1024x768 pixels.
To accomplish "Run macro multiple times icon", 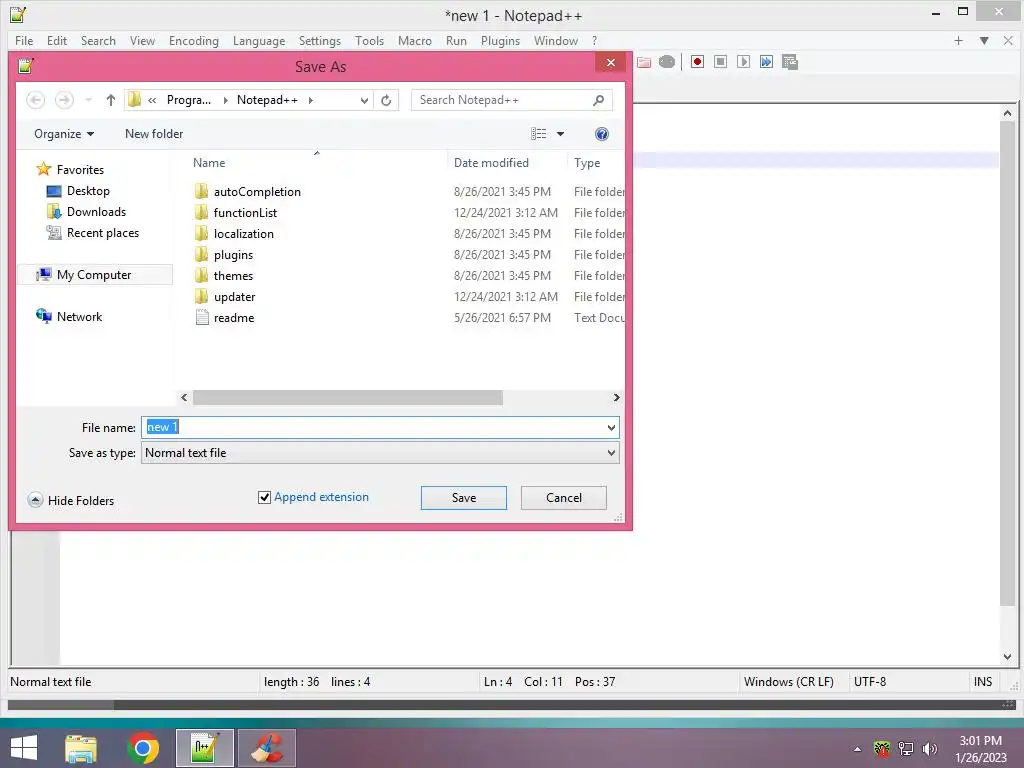I will 766,62.
